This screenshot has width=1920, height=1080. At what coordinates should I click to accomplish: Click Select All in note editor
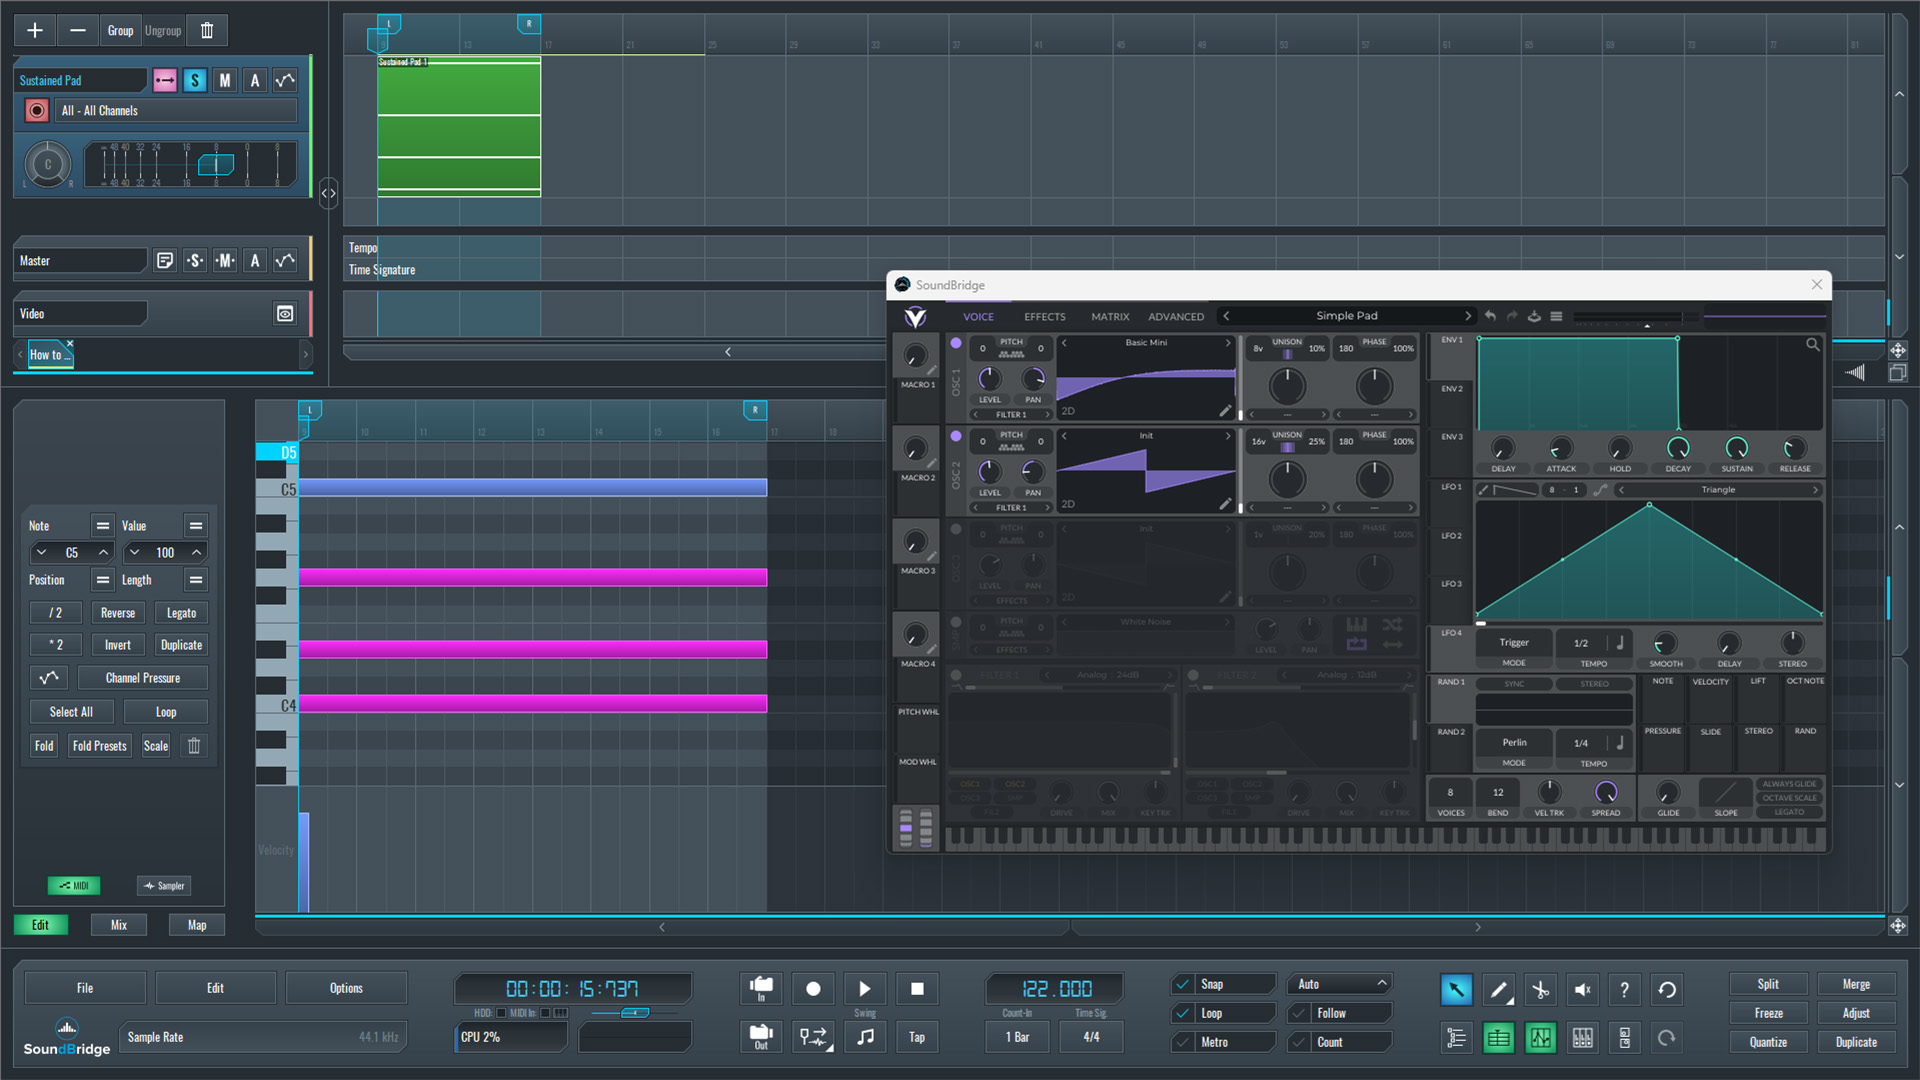71,712
